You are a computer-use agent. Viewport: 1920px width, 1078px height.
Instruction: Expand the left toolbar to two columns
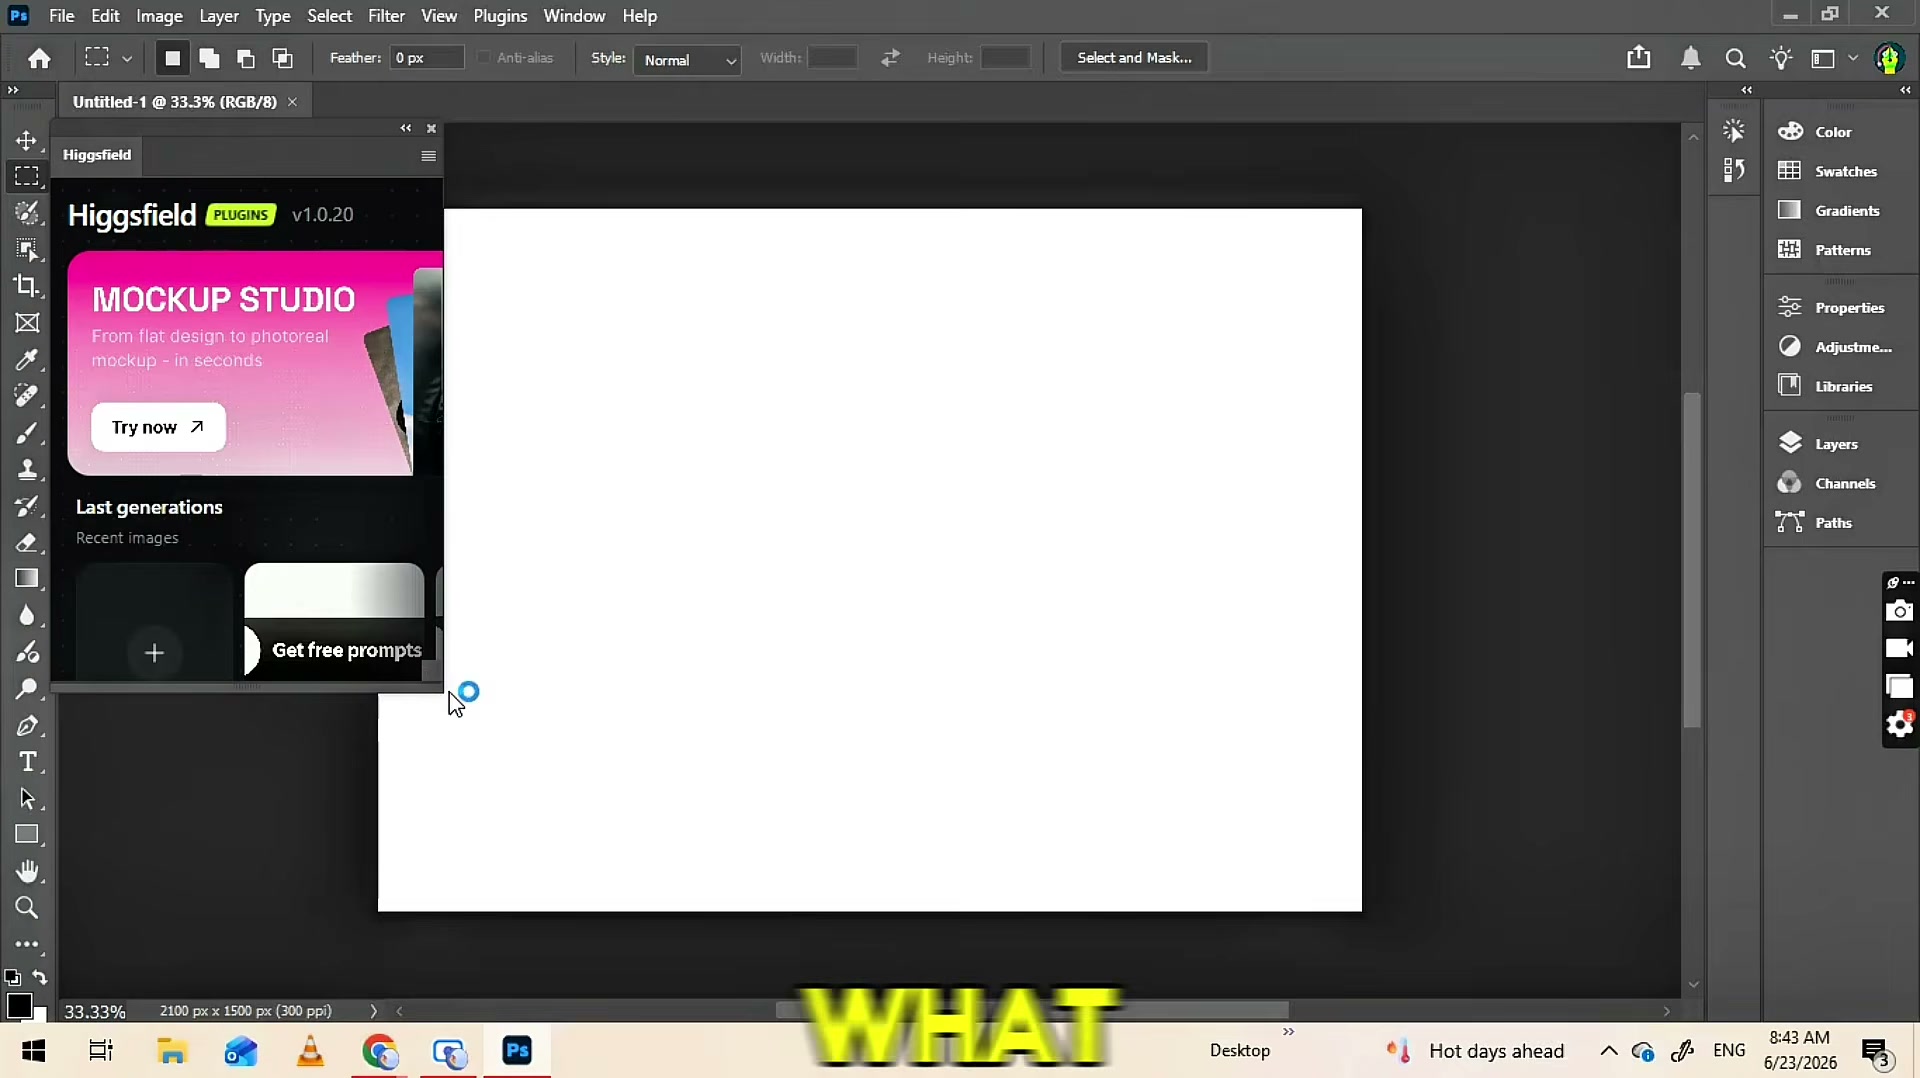point(13,90)
